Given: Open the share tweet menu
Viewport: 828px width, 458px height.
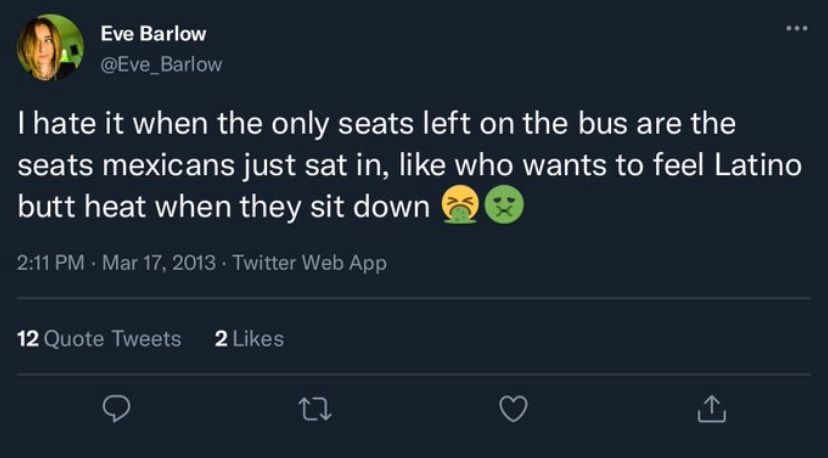Looking at the screenshot, I should 708,408.
